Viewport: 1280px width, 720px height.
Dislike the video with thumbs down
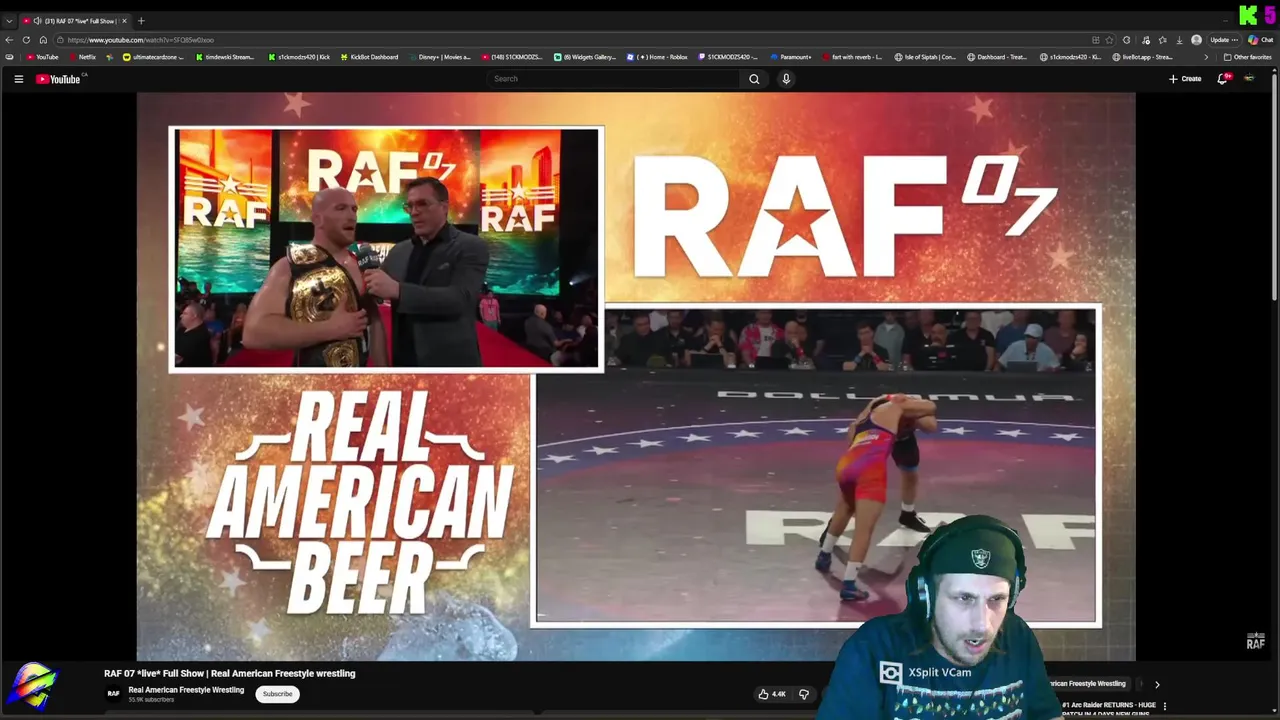803,694
